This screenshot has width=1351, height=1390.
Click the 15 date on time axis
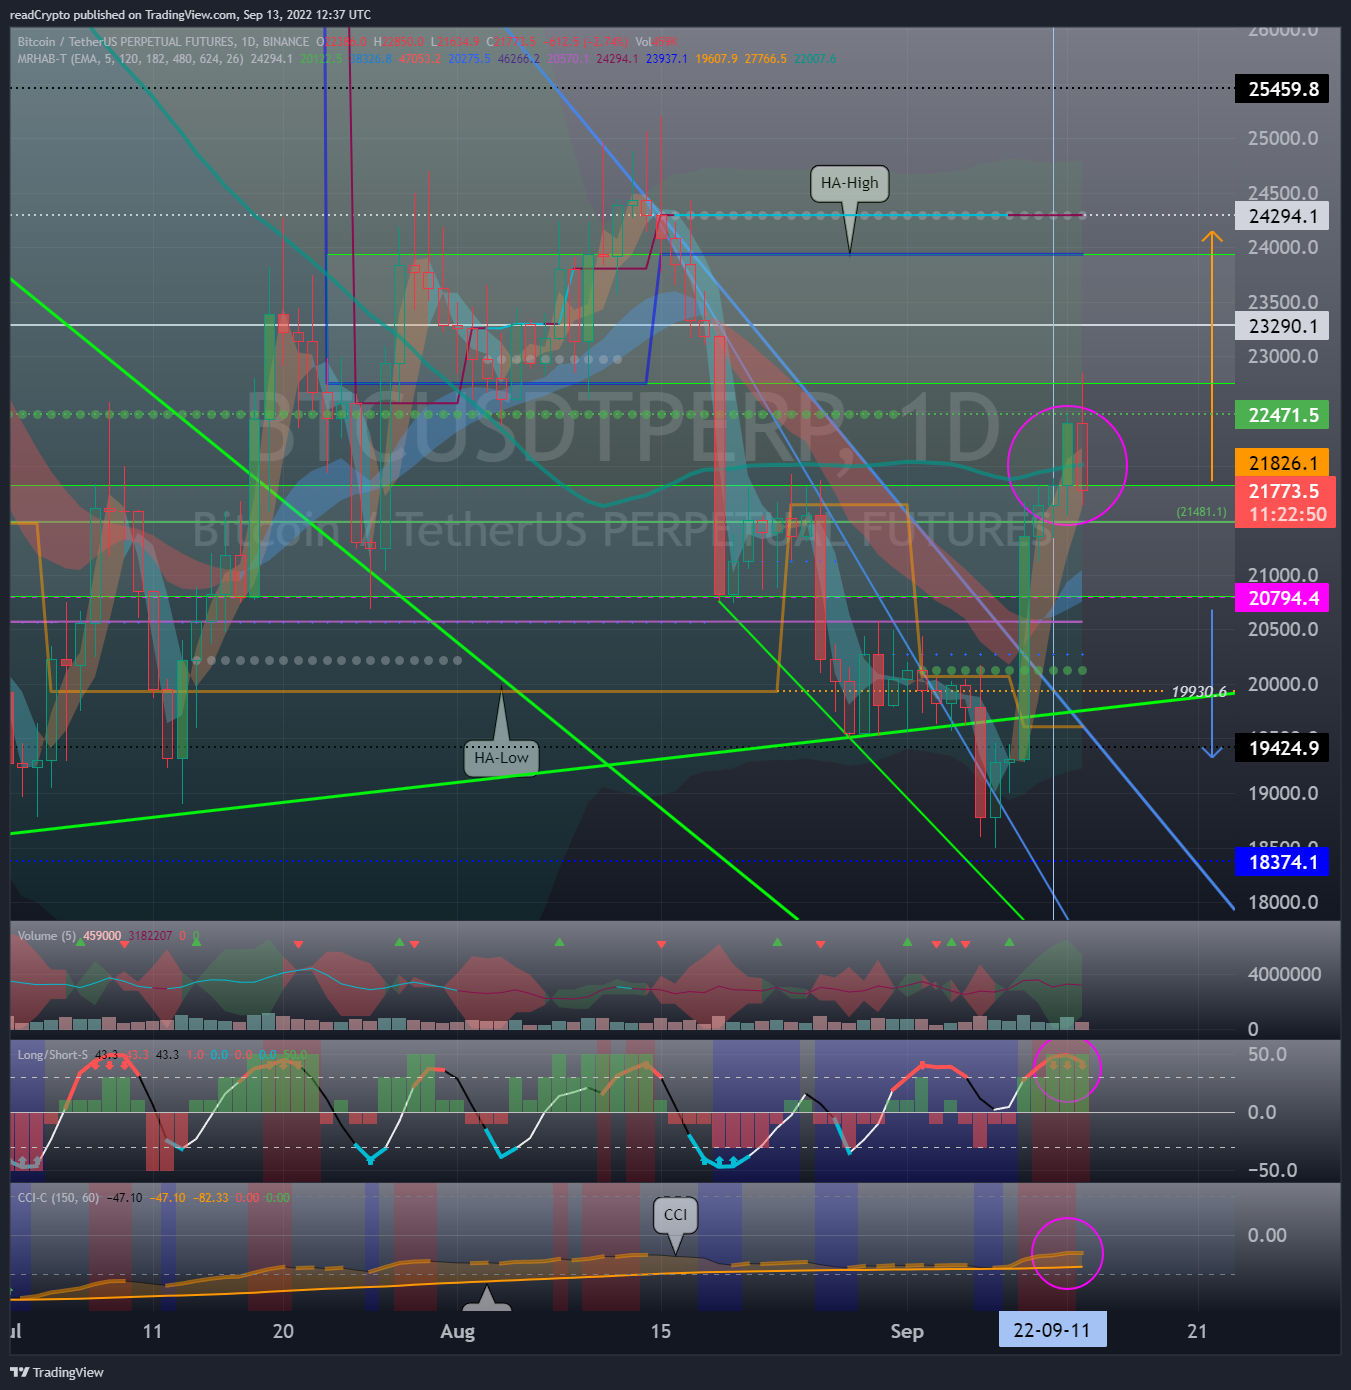pyautogui.click(x=661, y=1331)
